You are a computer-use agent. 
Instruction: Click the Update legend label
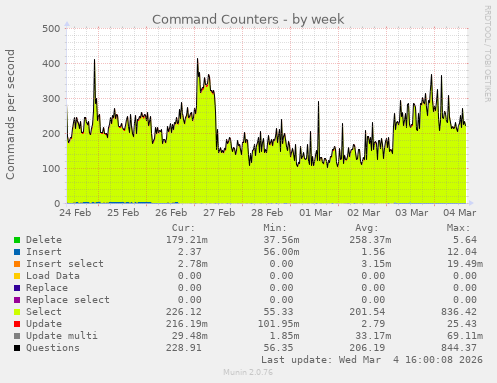pos(44,324)
